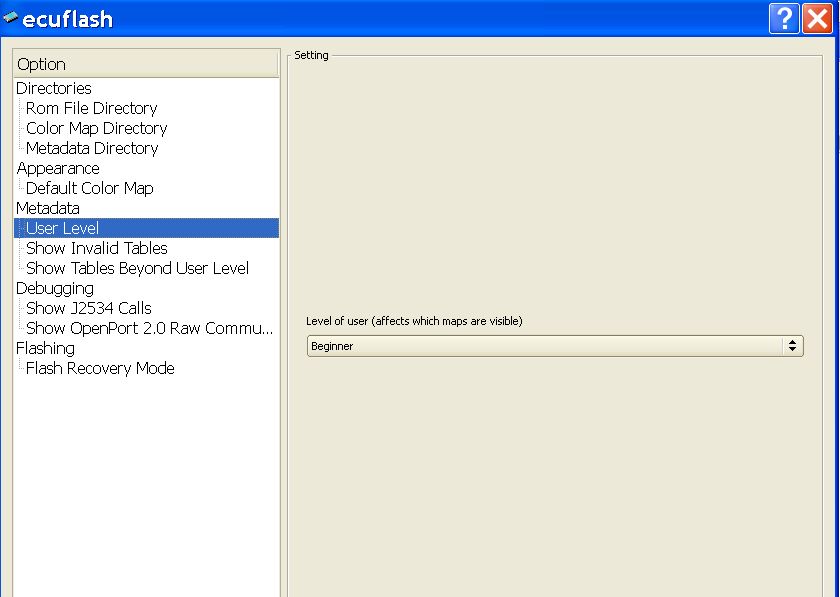Viewport: 840px width, 597px height.
Task: Select Show Tables Beyond User Level
Action: 137,268
